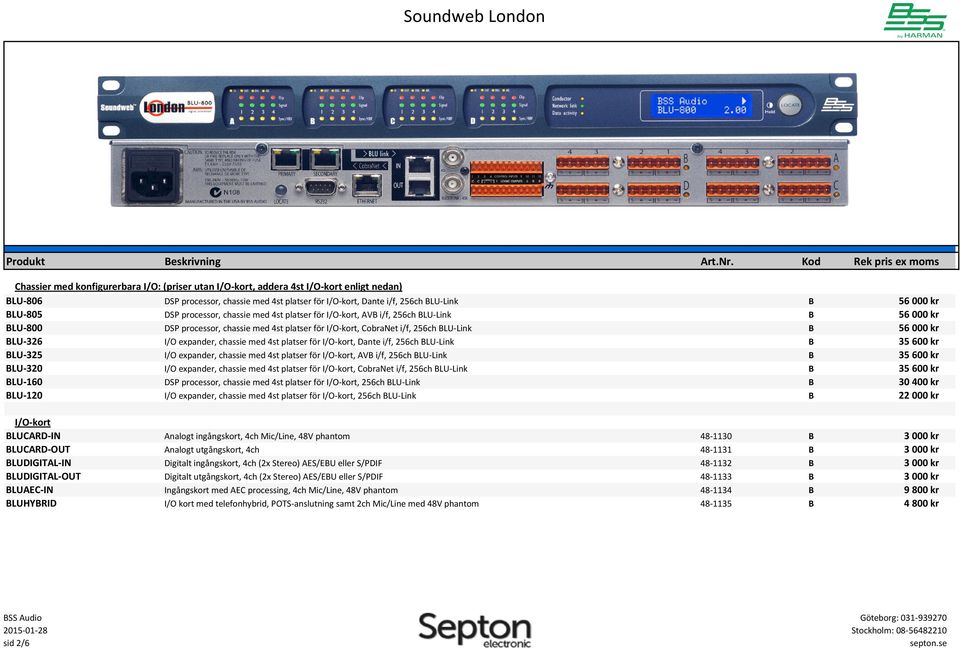Click the Stockholm phone number
This screenshot has width=960, height=648.
[899, 630]
